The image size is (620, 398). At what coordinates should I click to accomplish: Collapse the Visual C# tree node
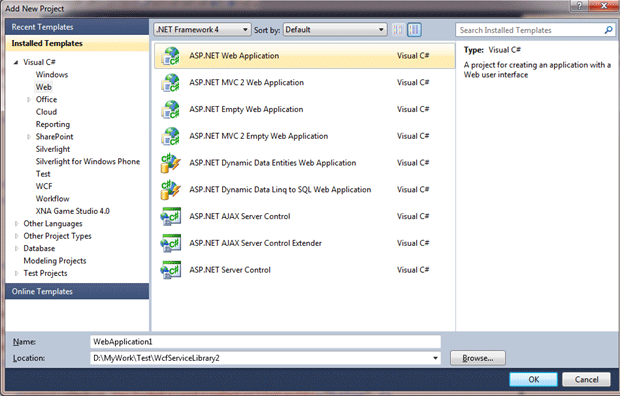point(16,62)
